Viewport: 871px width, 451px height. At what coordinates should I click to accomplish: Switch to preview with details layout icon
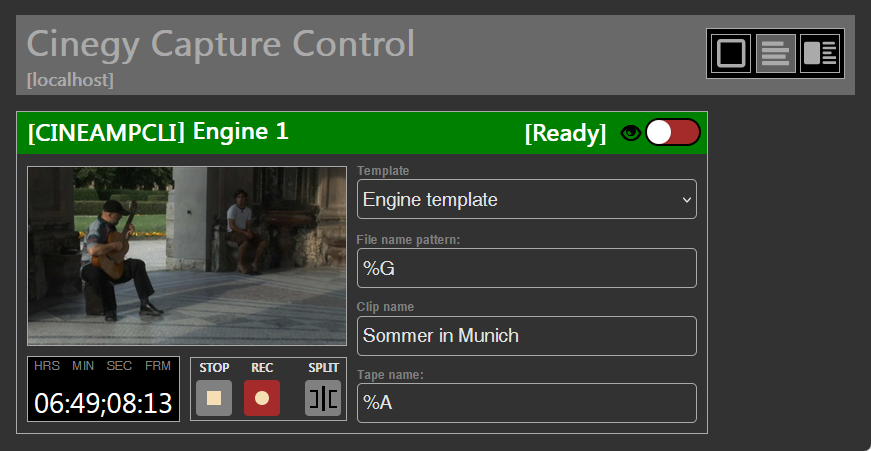[x=820, y=53]
